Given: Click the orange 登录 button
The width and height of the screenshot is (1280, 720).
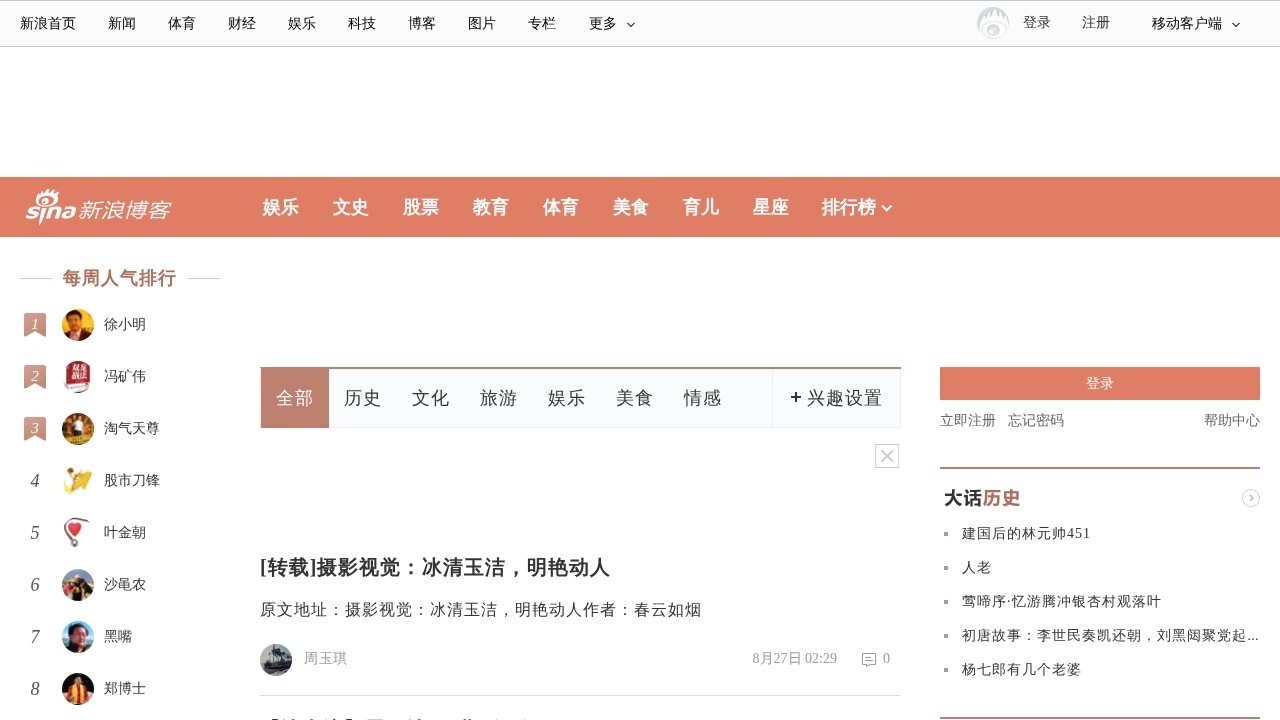Looking at the screenshot, I should (1100, 383).
